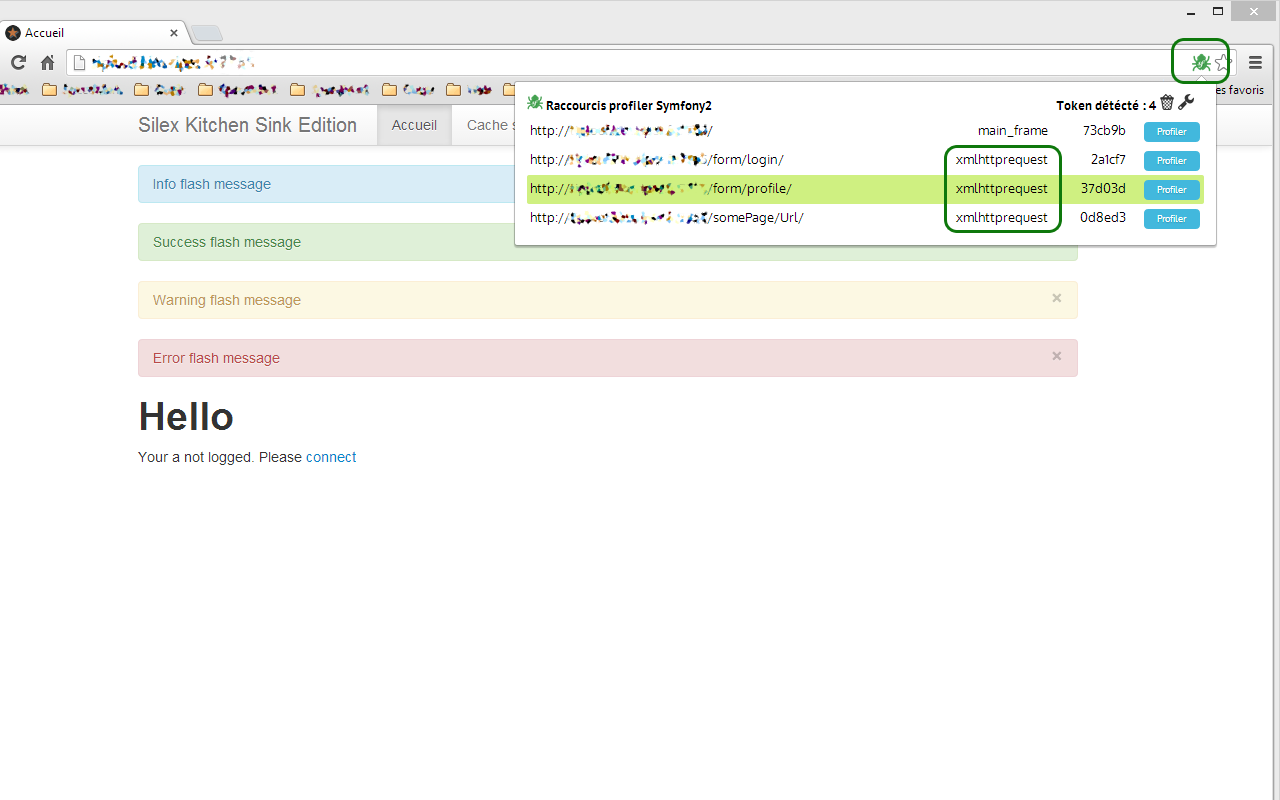Open the Profiler for token 73cb9b

tap(1171, 131)
